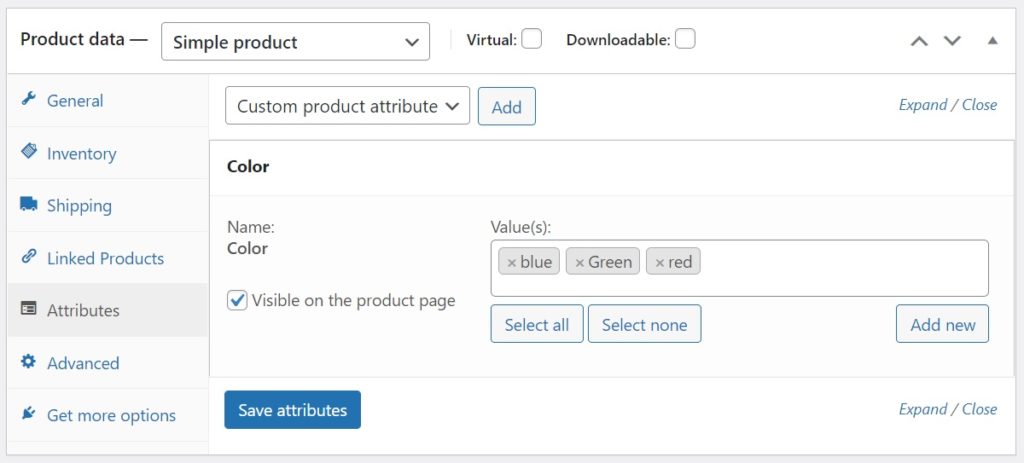Click the Get more options plug icon

coord(28,414)
